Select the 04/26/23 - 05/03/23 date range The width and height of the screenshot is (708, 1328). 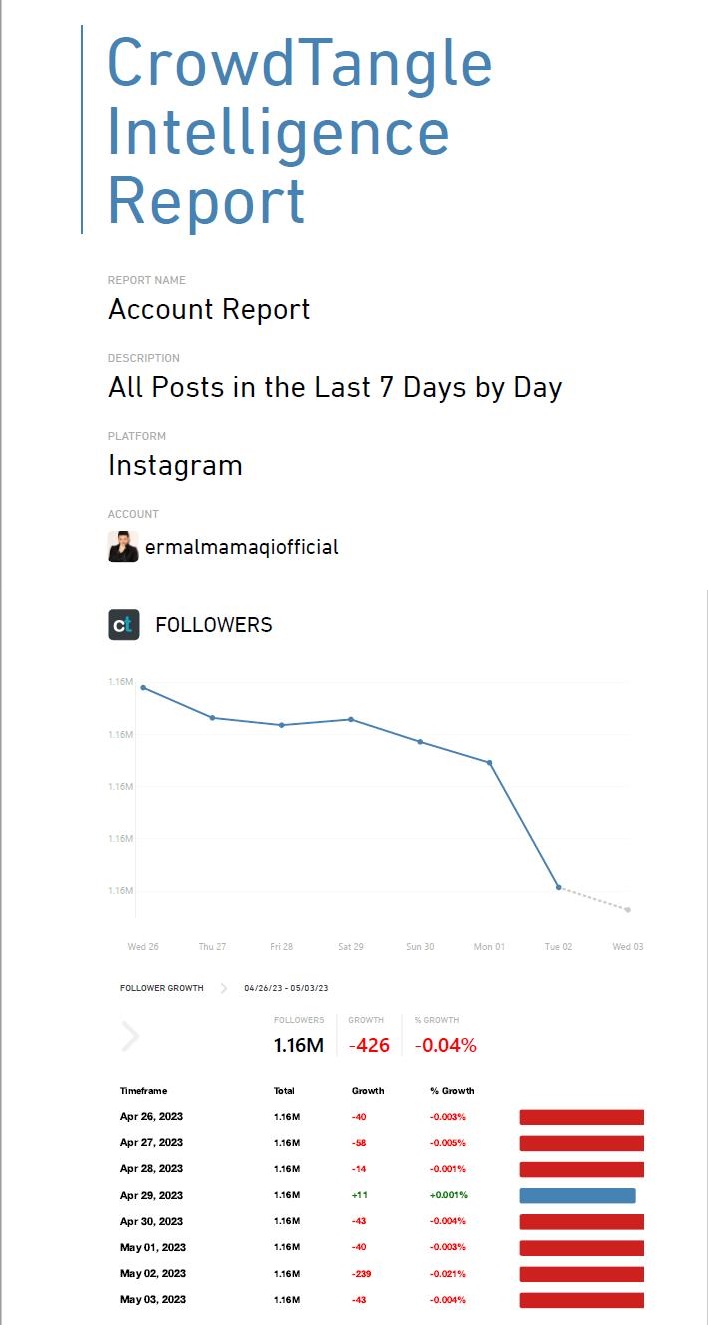[x=286, y=988]
